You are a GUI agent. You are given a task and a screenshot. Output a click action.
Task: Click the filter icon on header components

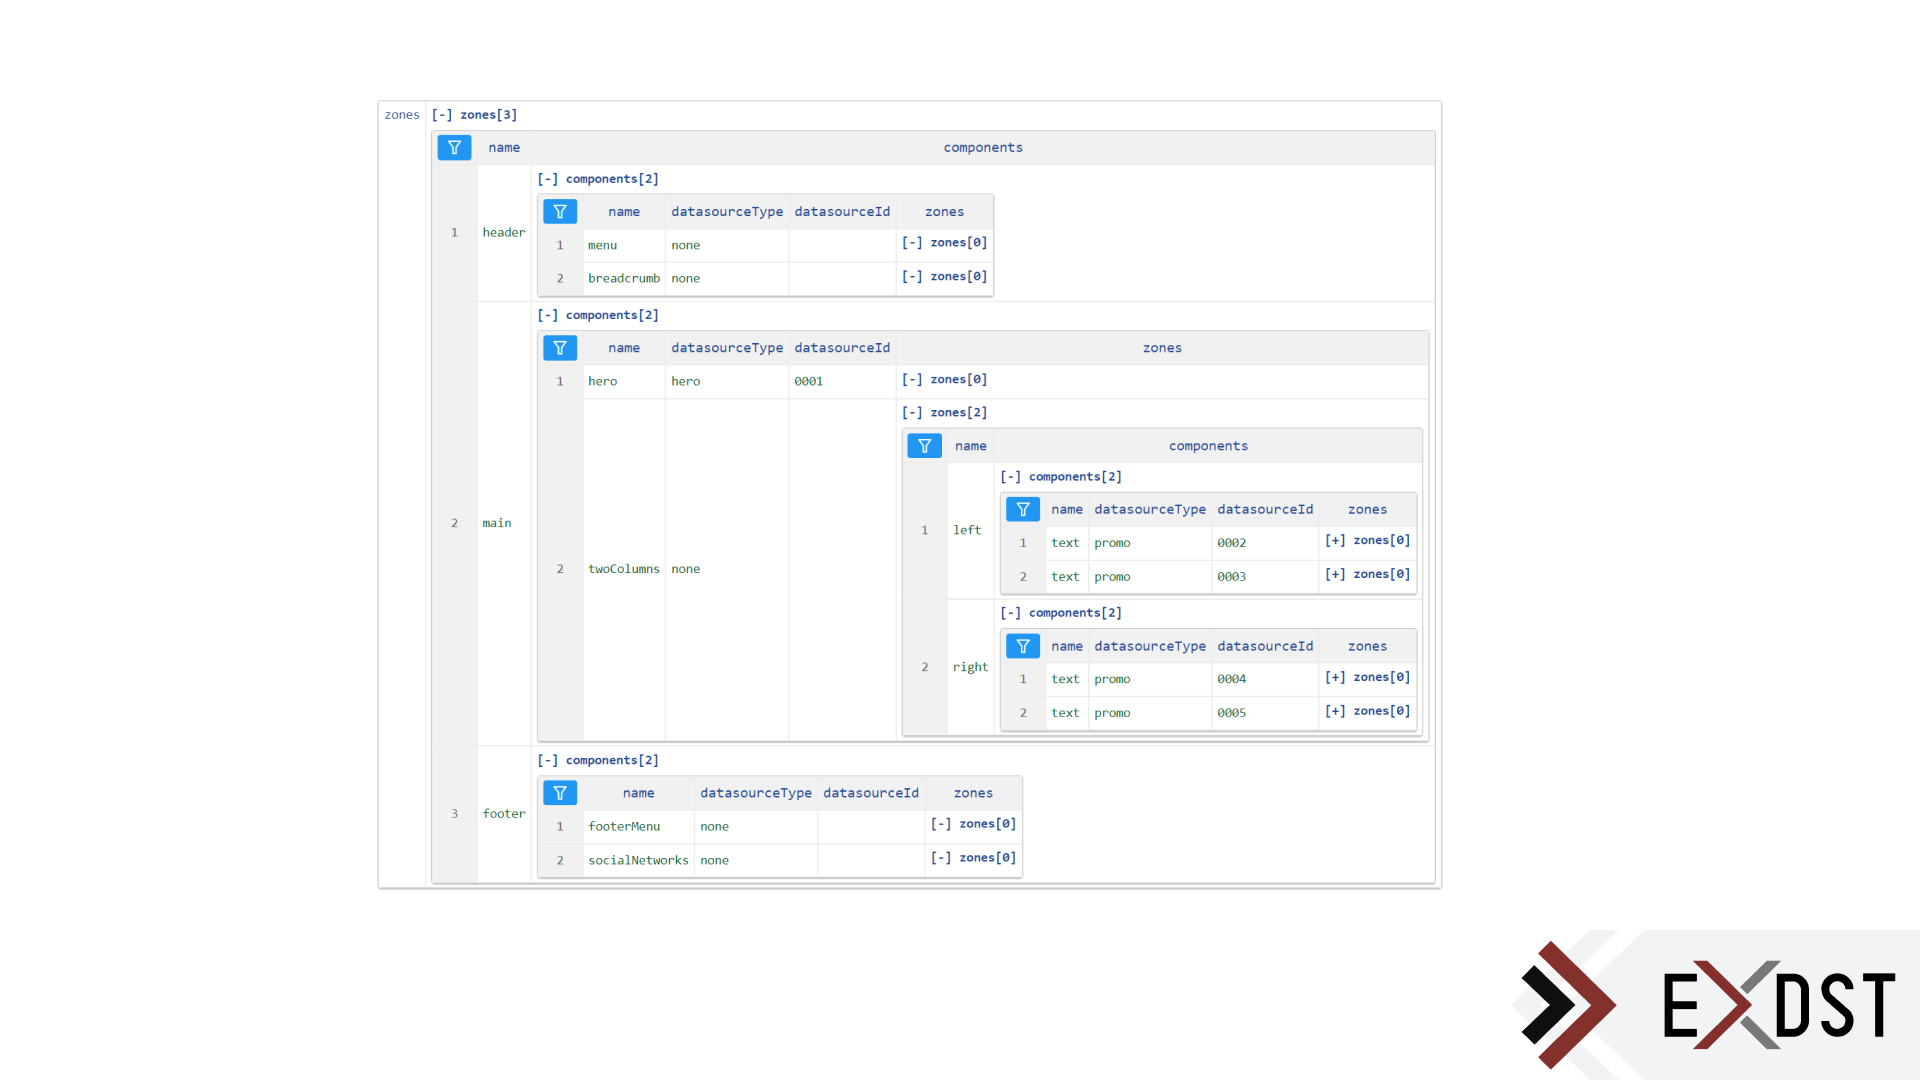[560, 210]
